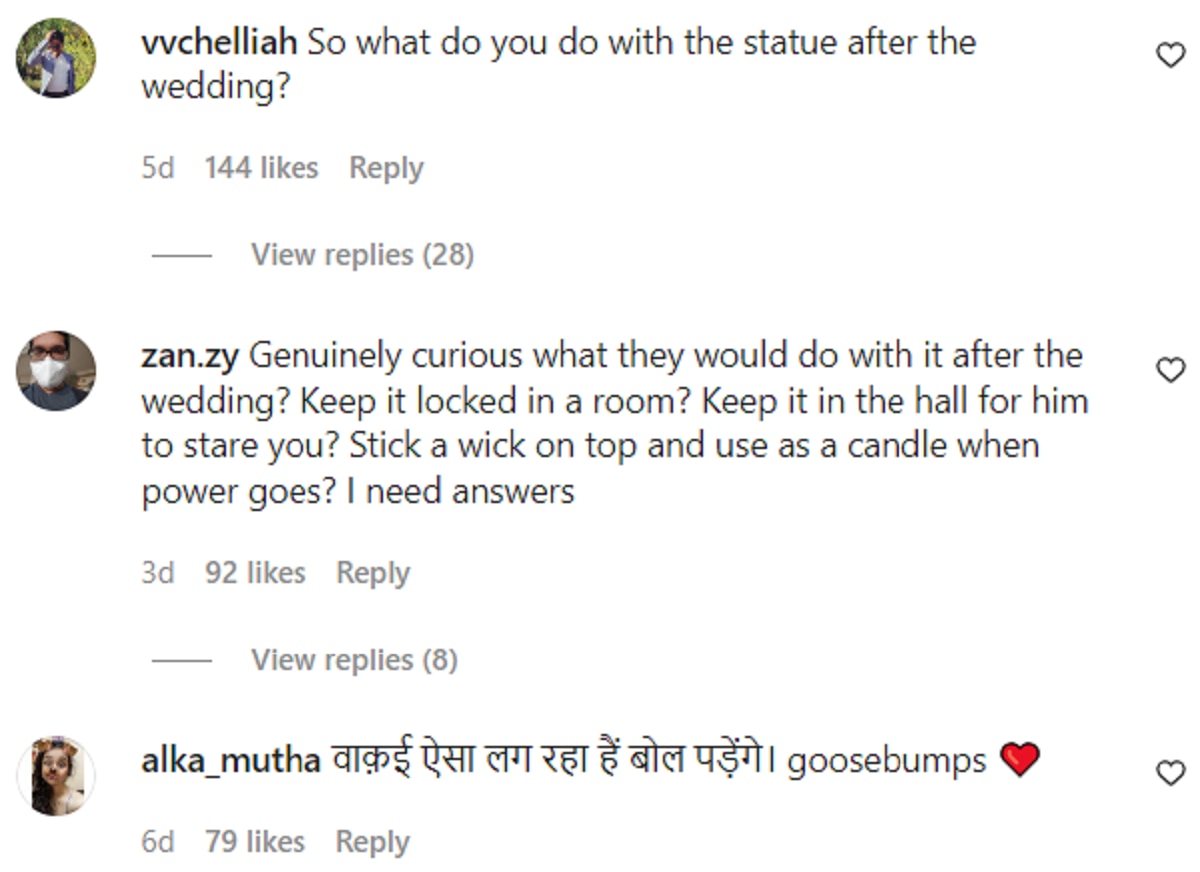Open alka_mutha's profile picture

56,776
